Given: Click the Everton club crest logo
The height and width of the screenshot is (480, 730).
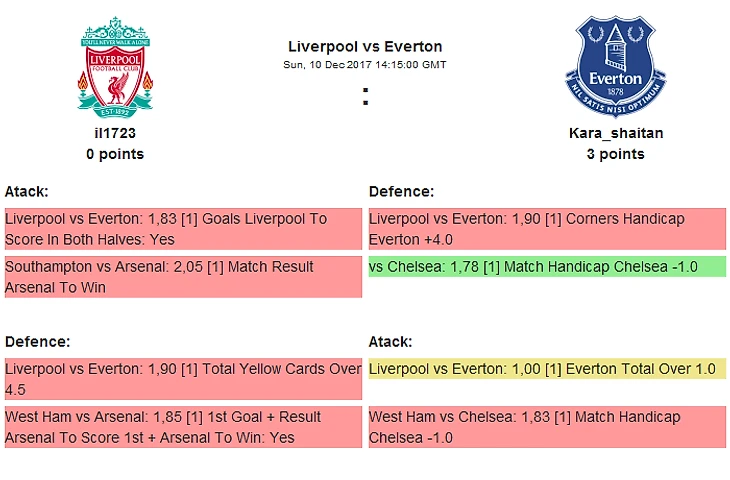Looking at the screenshot, I should 615,66.
